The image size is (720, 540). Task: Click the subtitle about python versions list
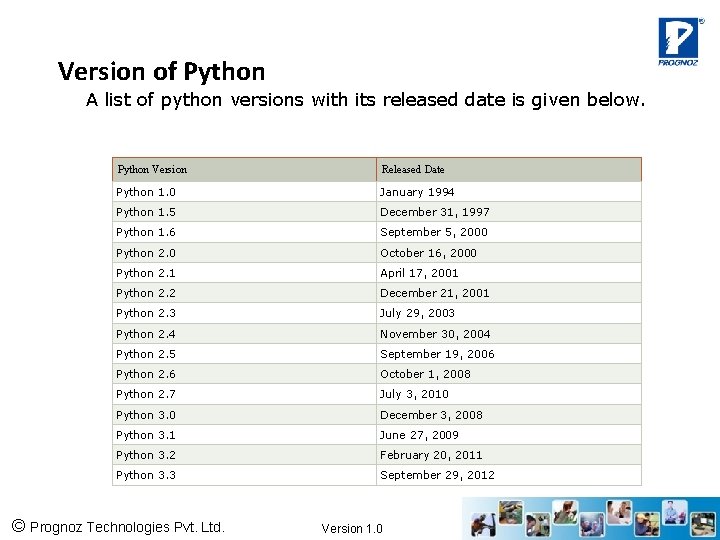pyautogui.click(x=366, y=100)
